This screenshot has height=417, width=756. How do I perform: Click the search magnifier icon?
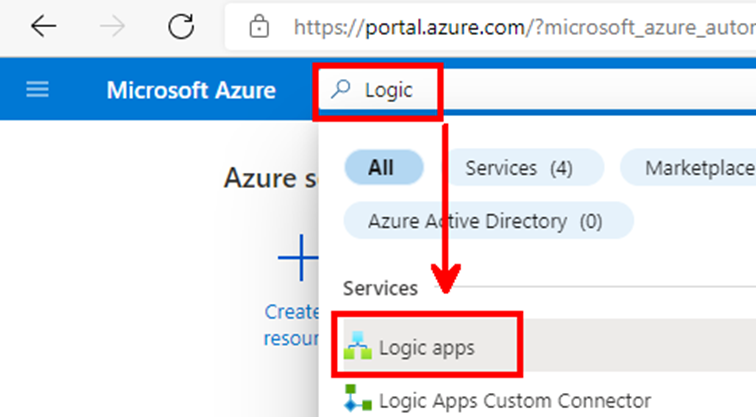pos(341,89)
